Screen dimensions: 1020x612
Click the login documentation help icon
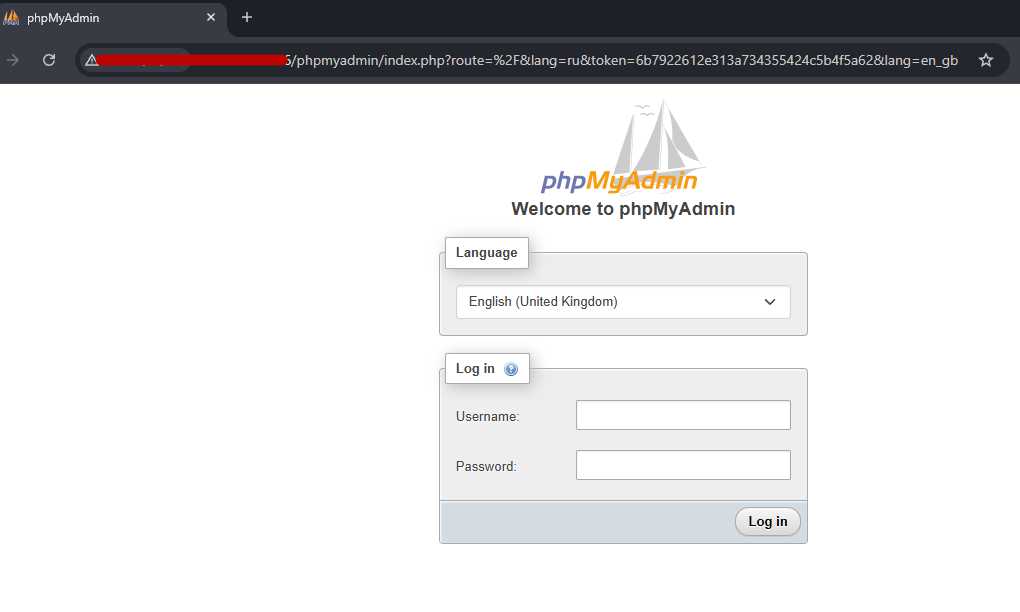(x=511, y=369)
